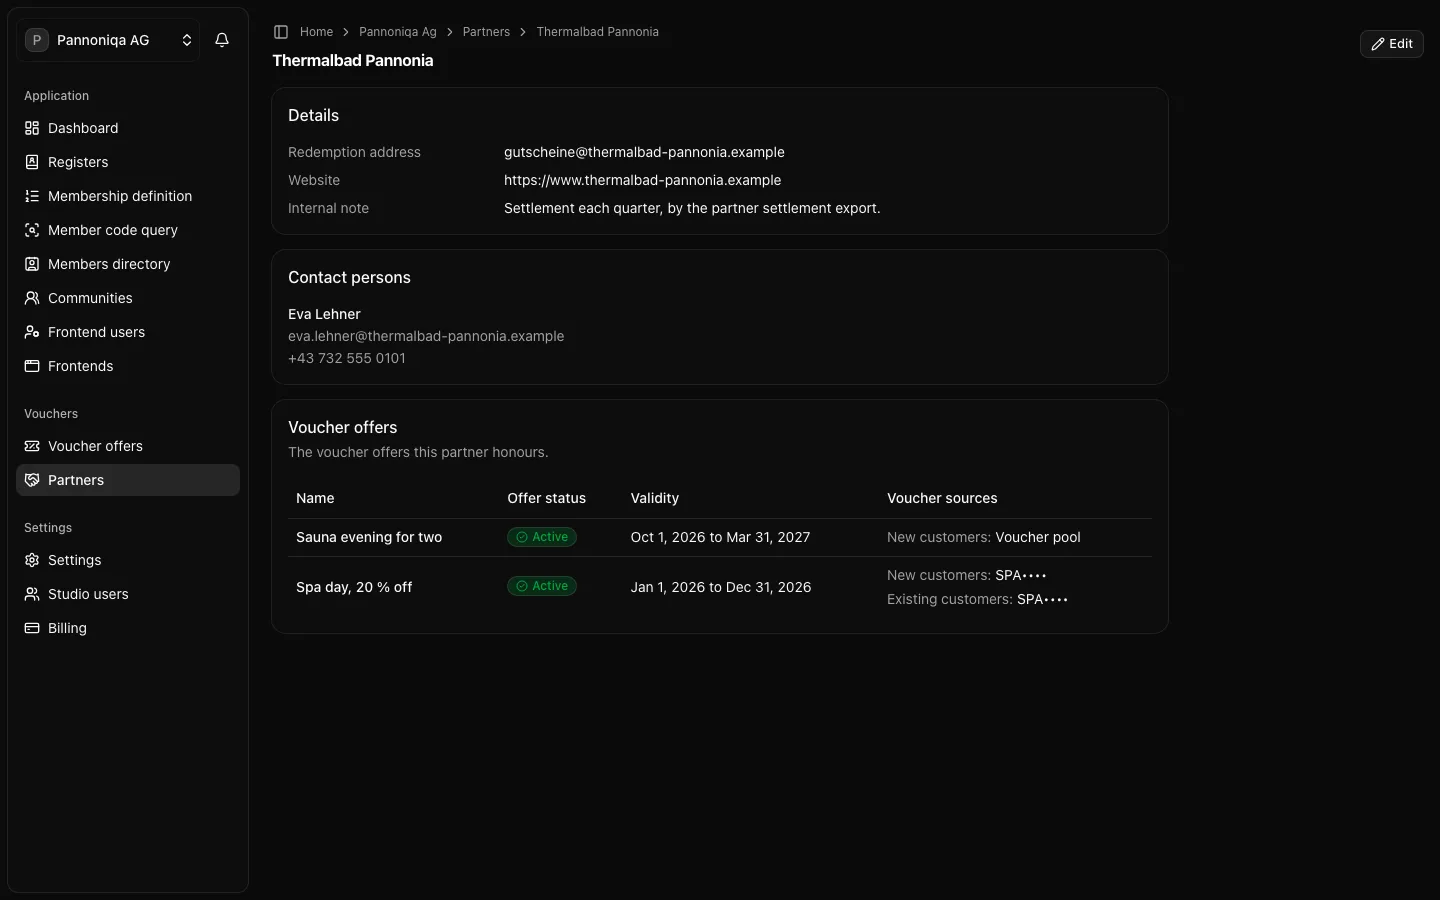
Task: Open the Sauna evening for two offer
Action: 369,537
